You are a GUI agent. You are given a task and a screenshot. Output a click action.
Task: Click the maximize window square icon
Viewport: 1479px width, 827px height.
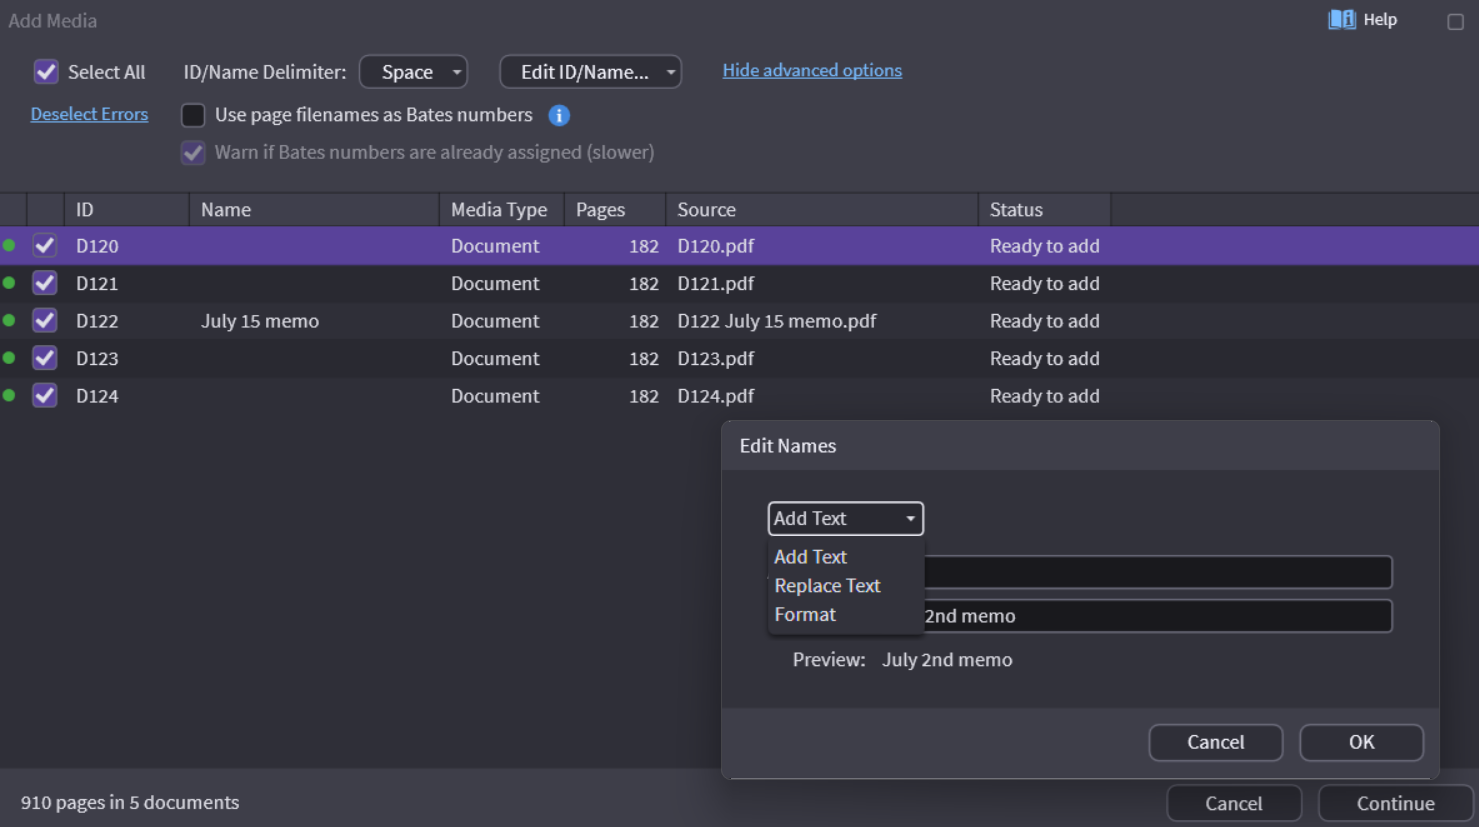click(x=1455, y=22)
